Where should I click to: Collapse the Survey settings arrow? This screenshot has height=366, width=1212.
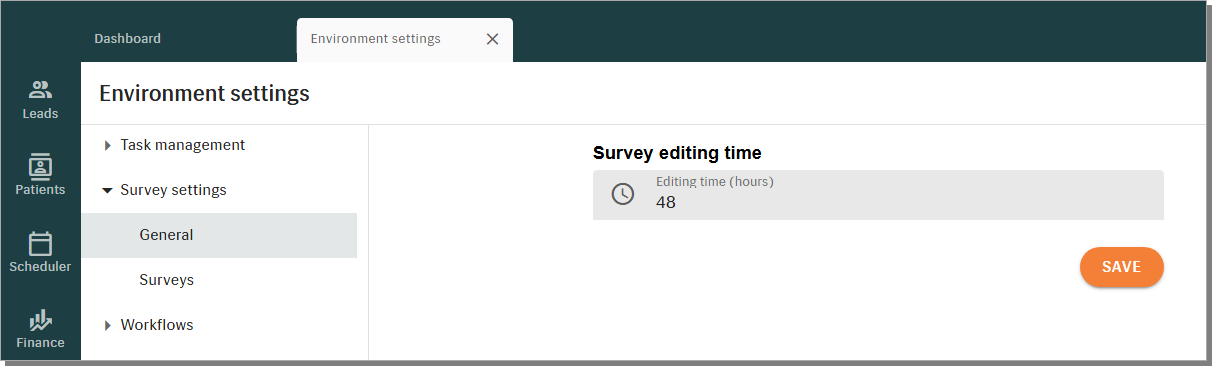[107, 190]
